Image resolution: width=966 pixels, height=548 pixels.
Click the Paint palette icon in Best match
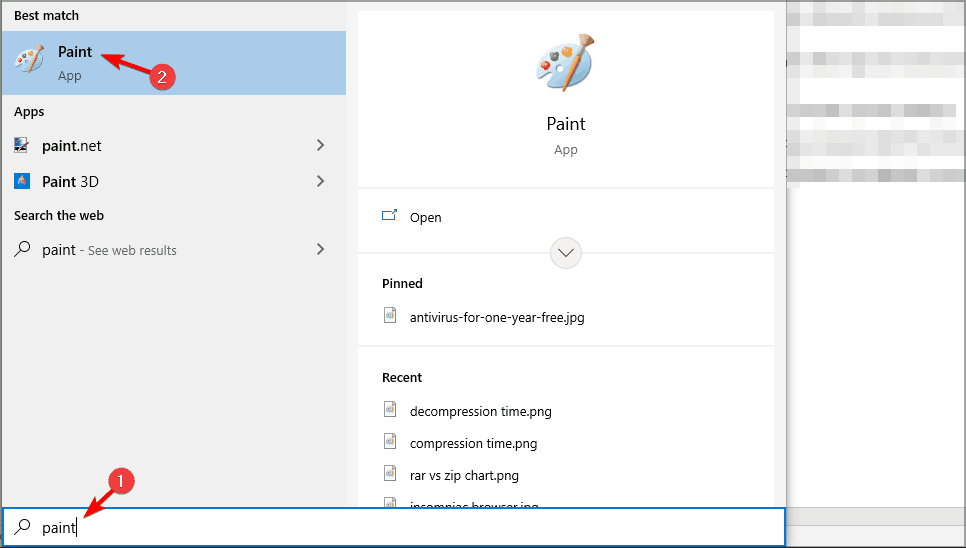(x=29, y=60)
